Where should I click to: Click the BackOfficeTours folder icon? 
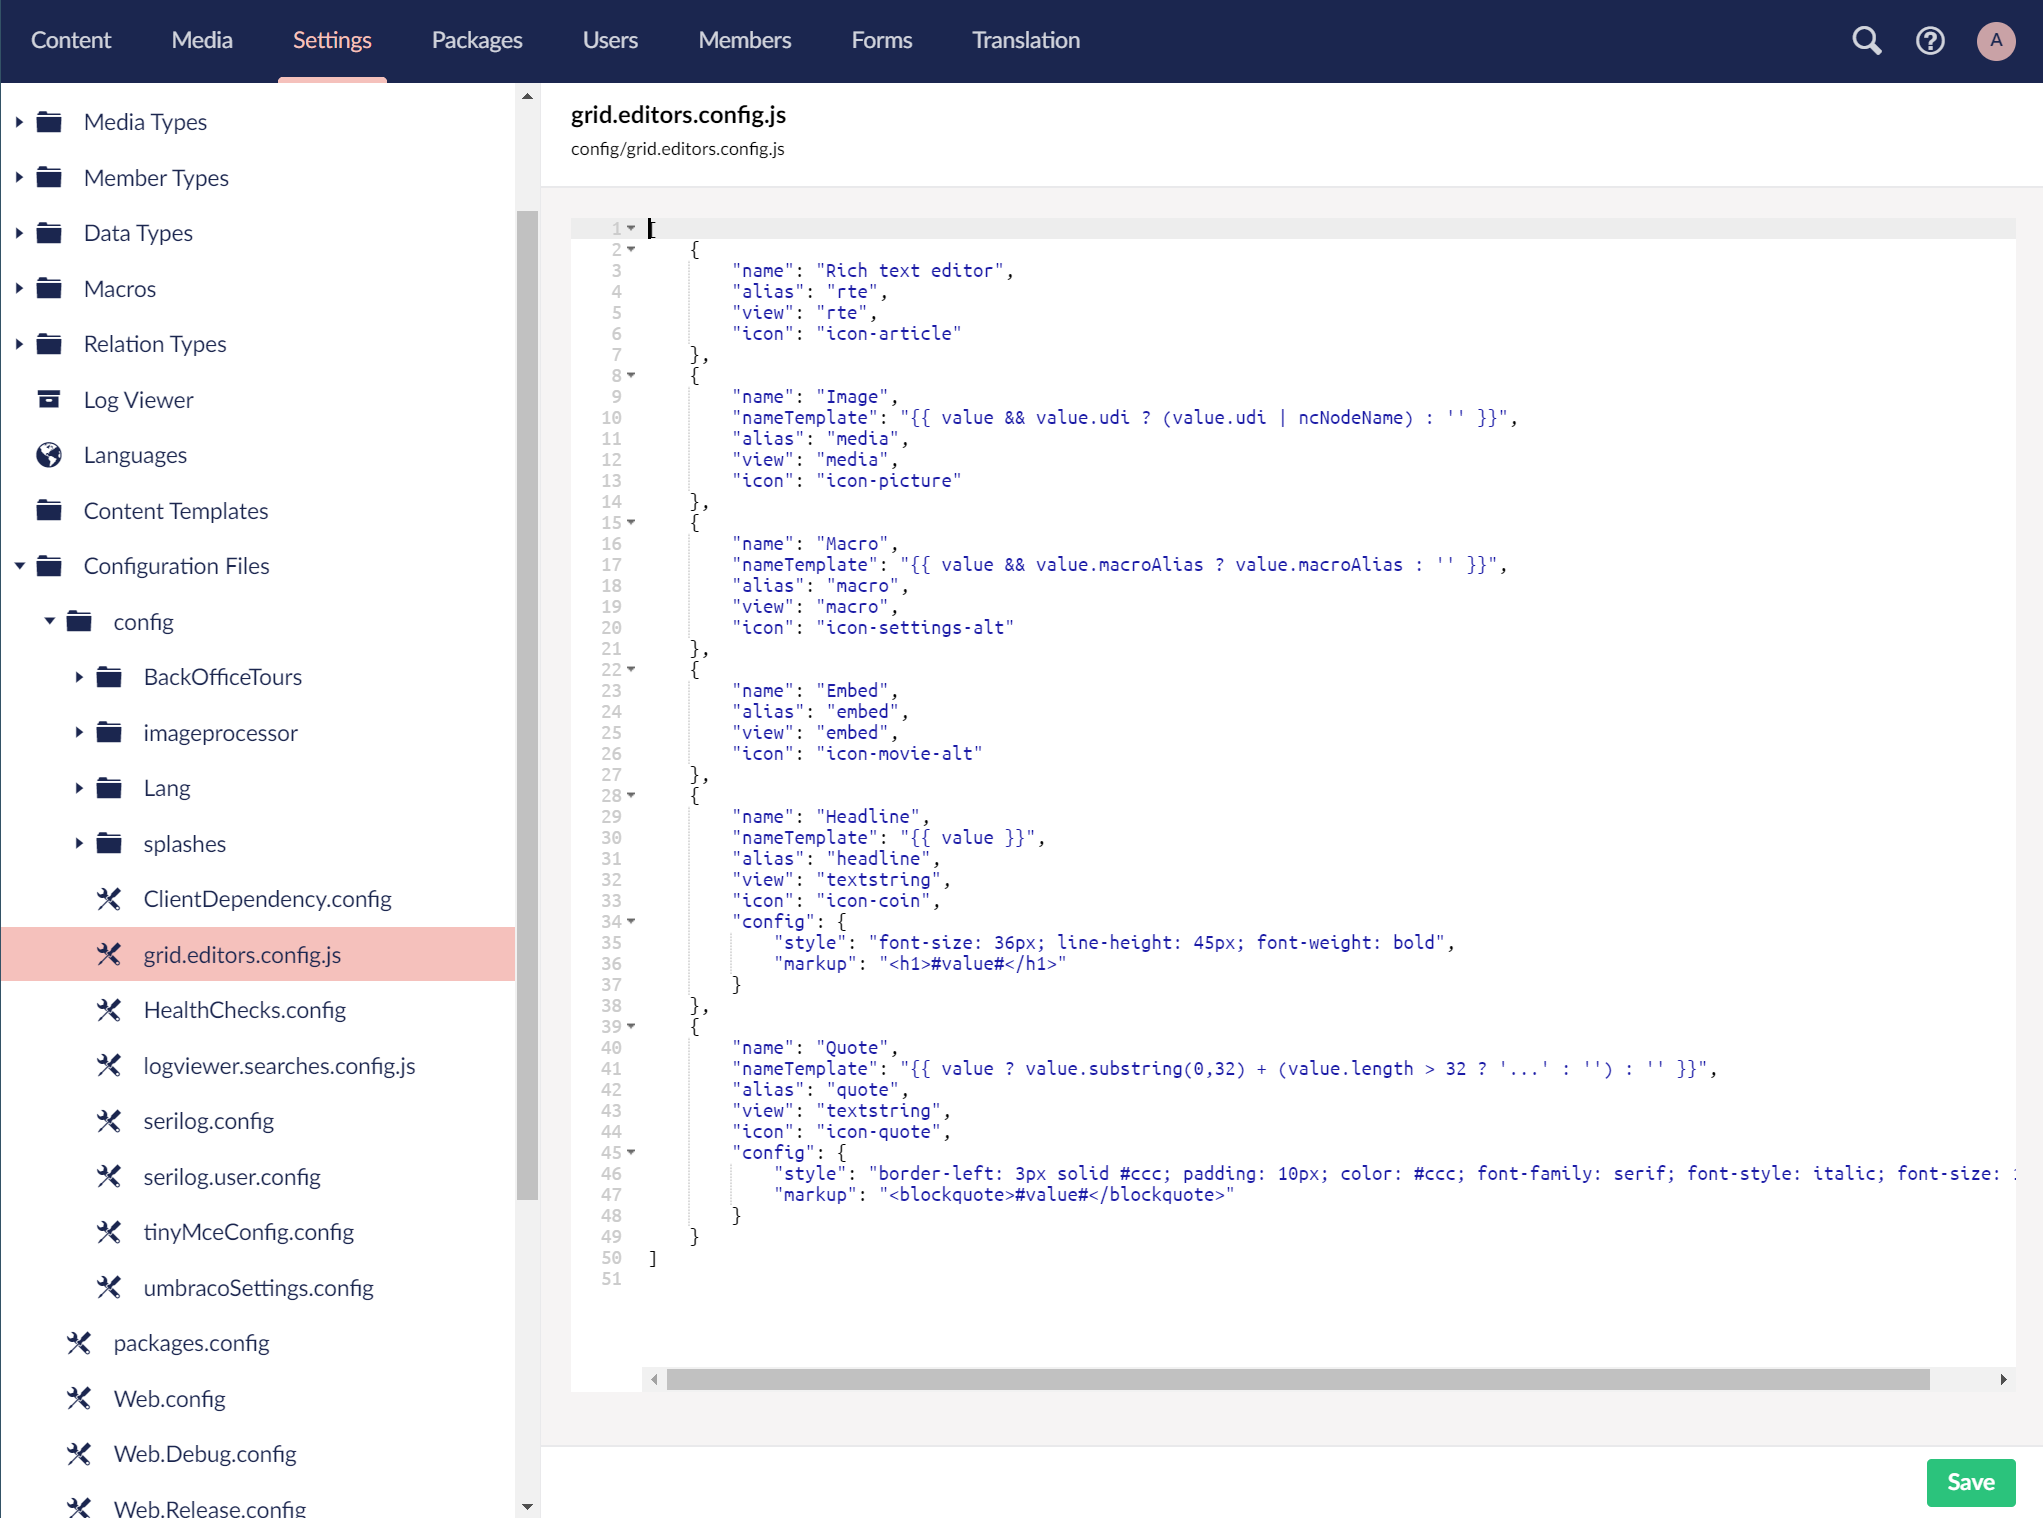[109, 677]
